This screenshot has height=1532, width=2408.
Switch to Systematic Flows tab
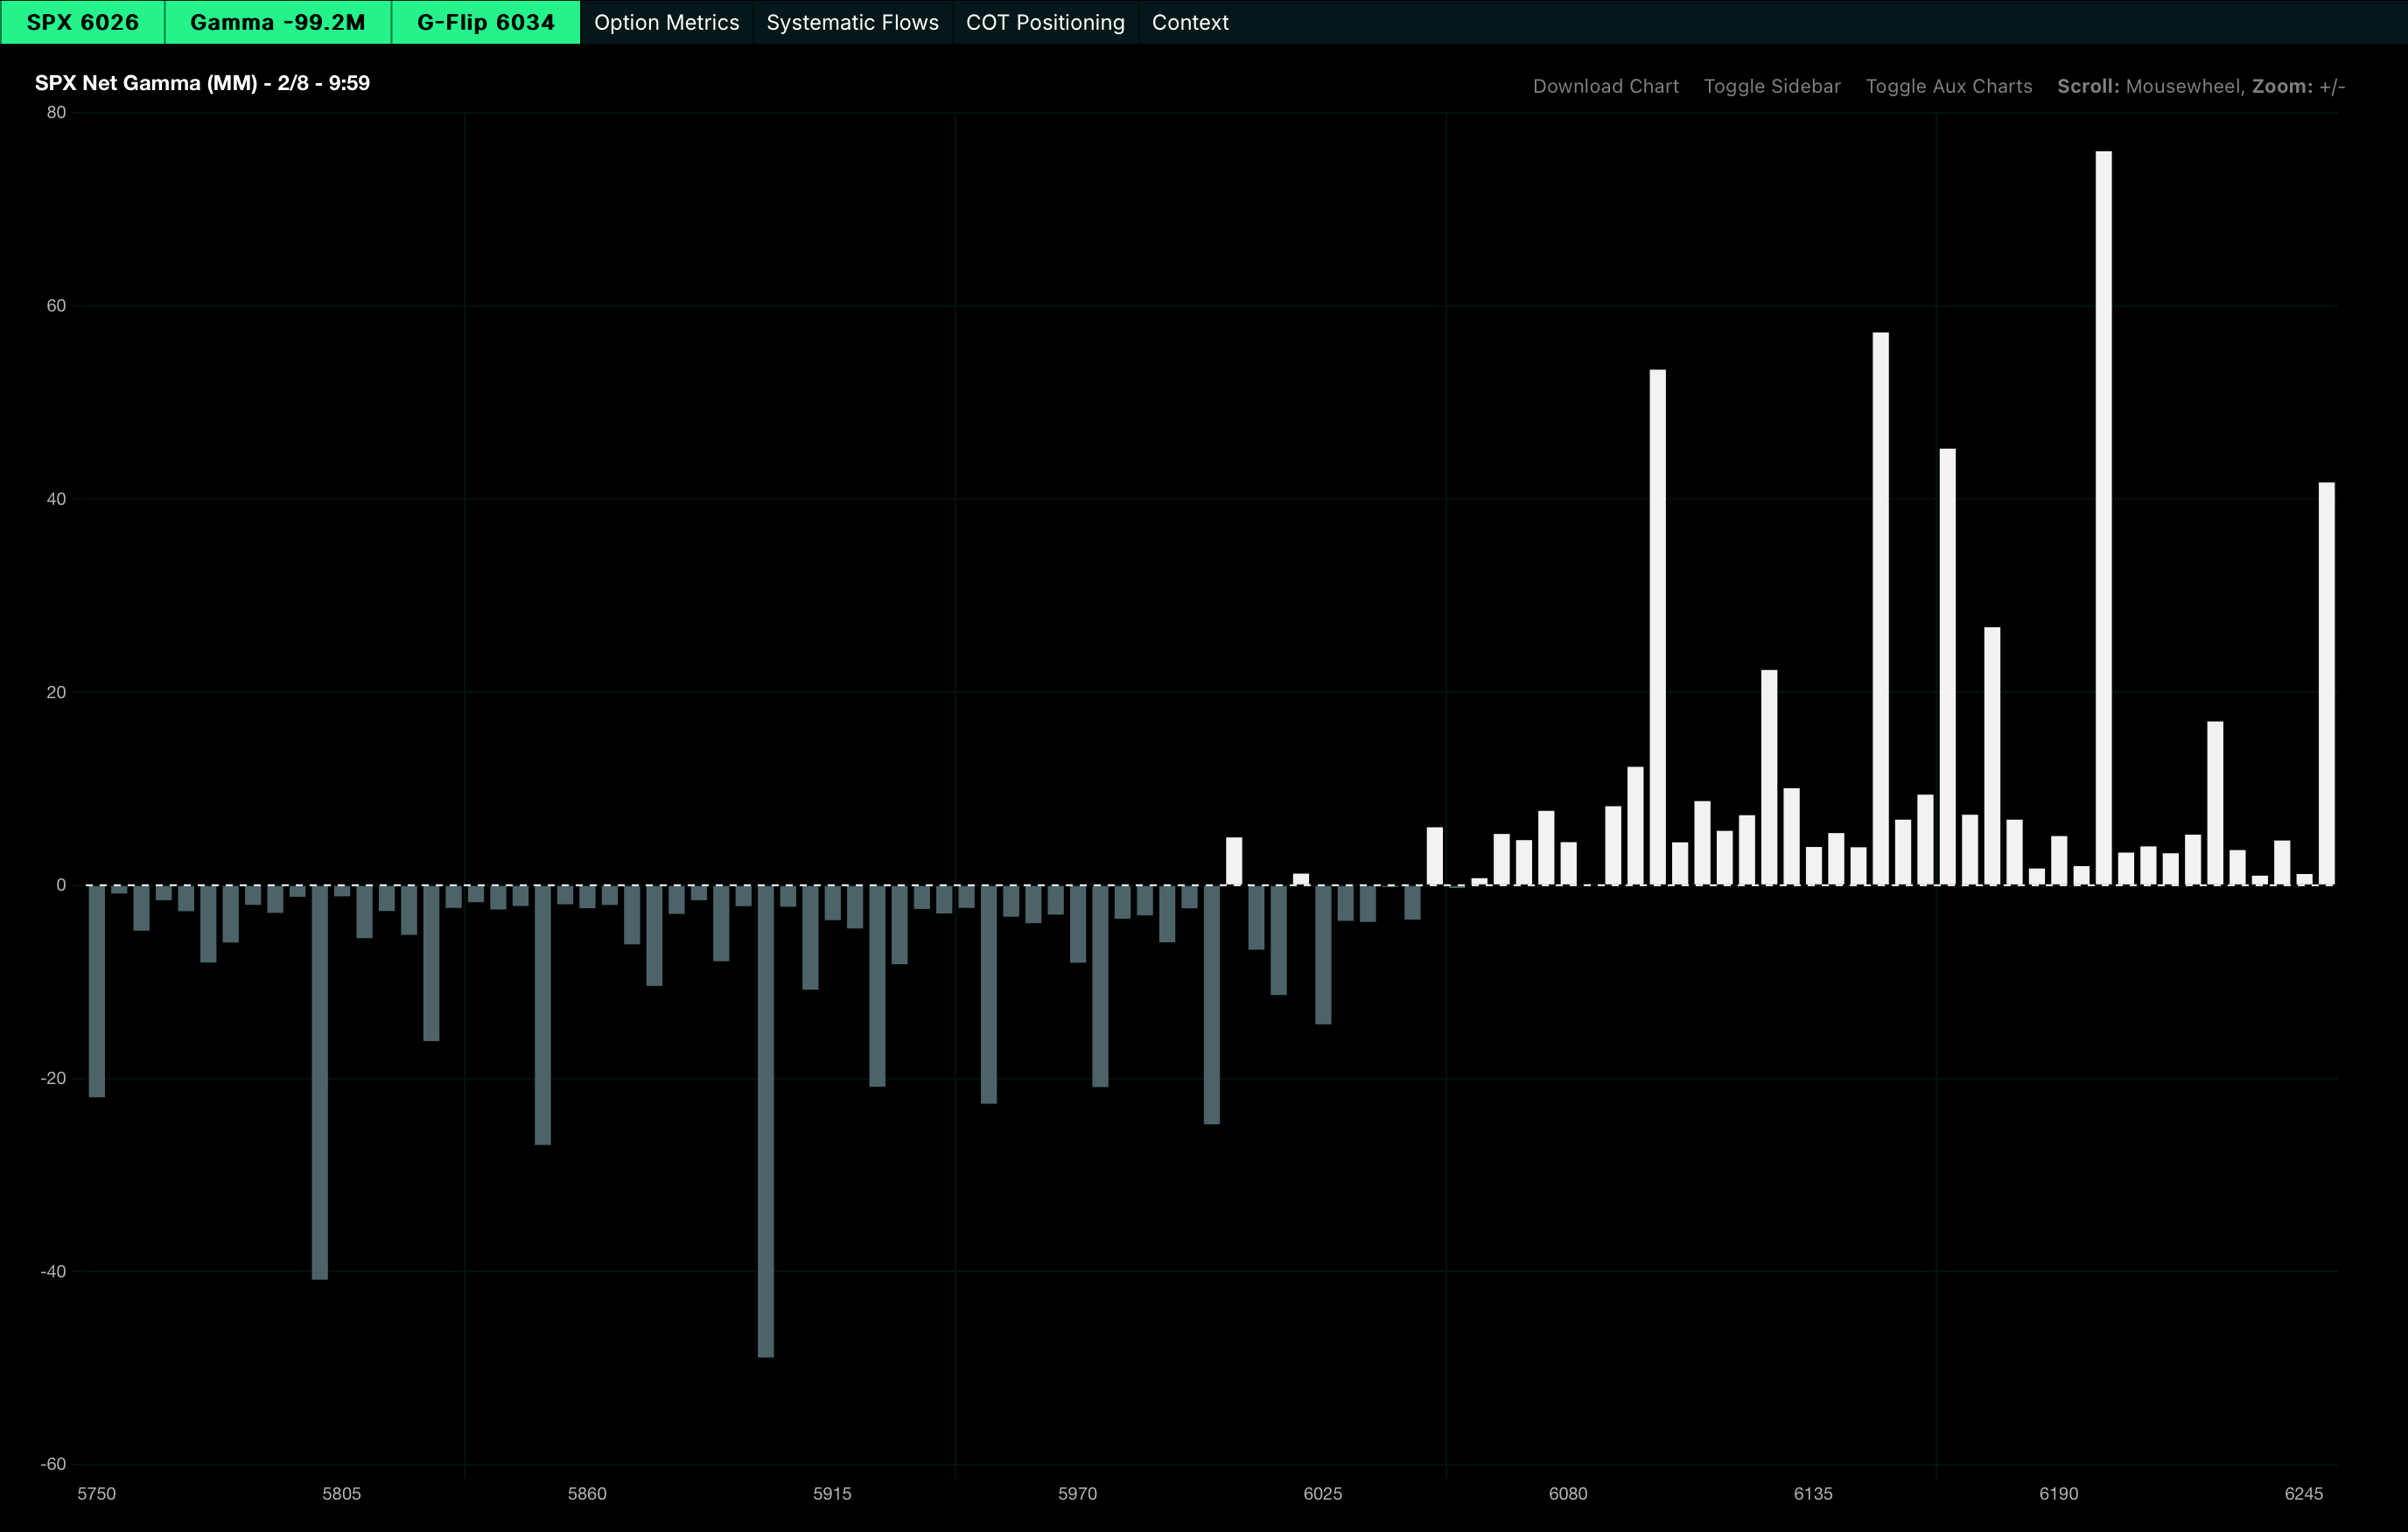(x=852, y=22)
